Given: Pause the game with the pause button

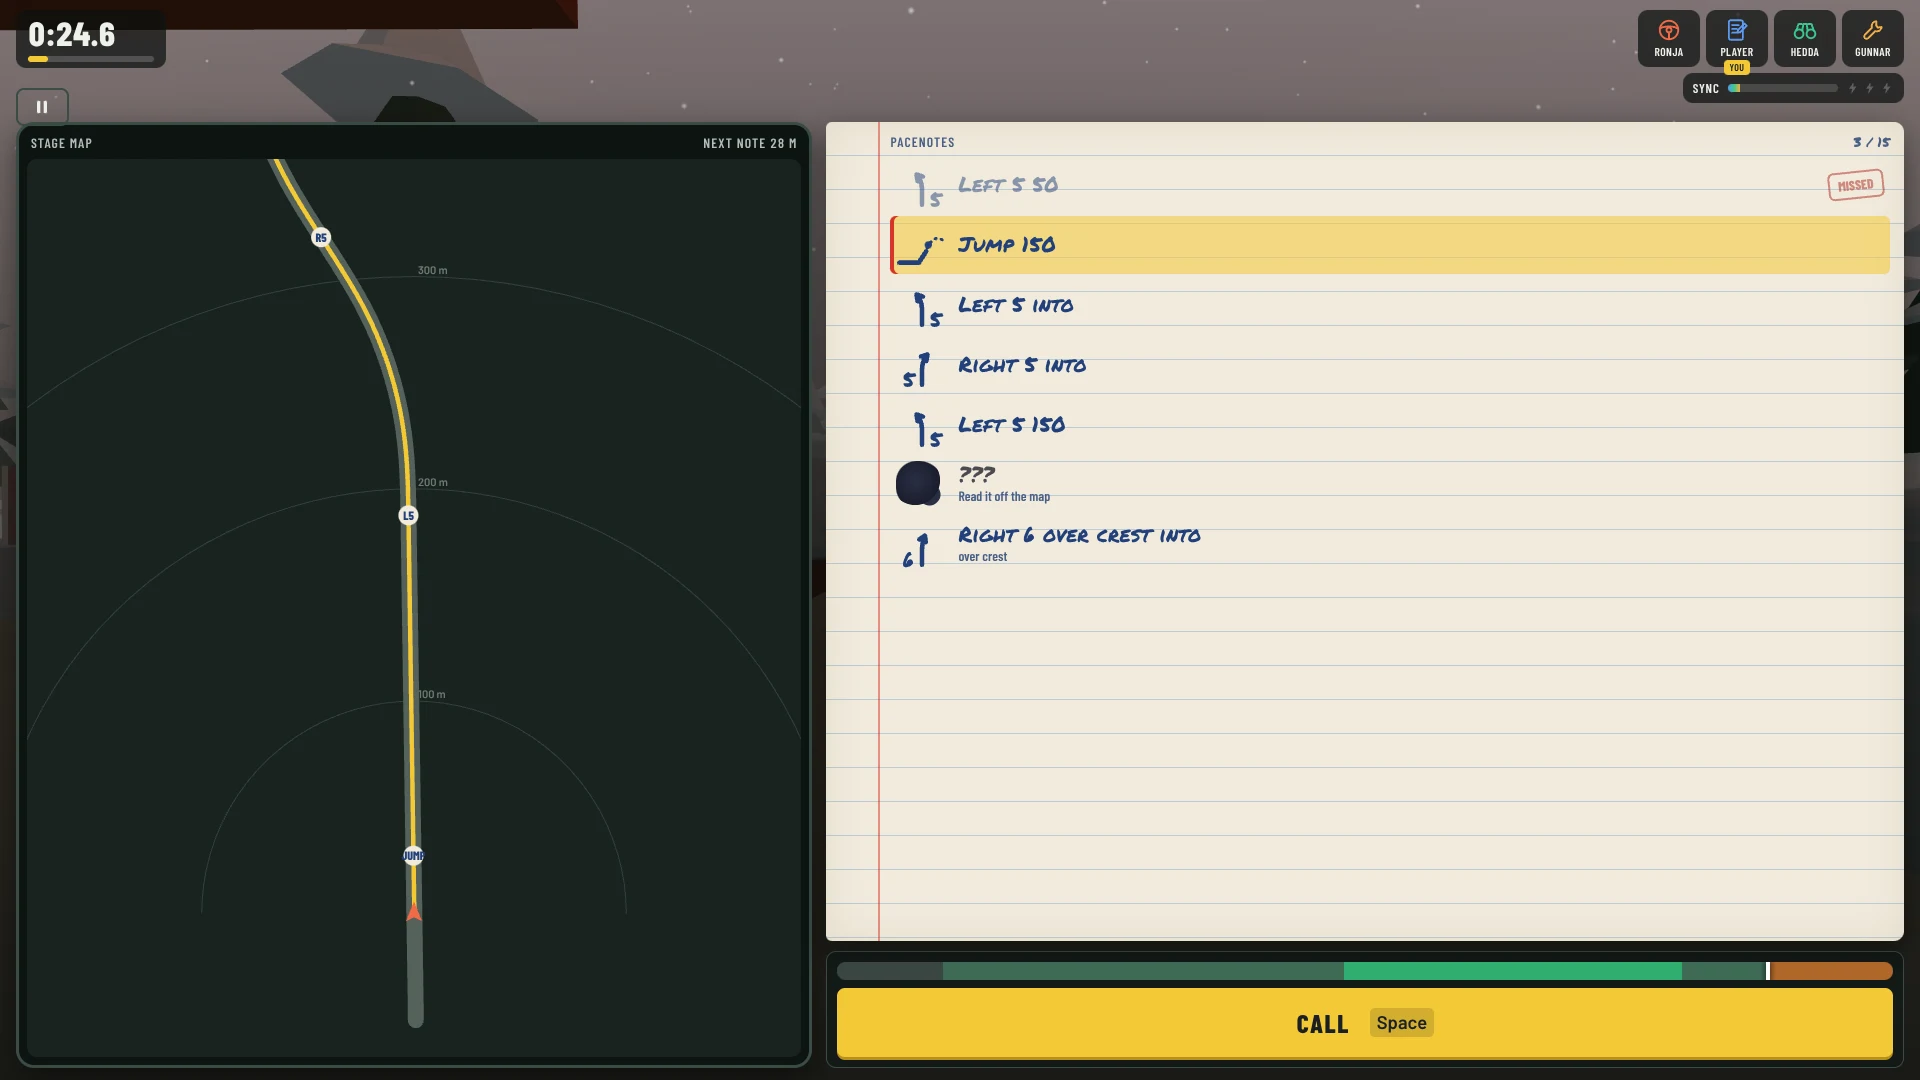Looking at the screenshot, I should pyautogui.click(x=42, y=107).
